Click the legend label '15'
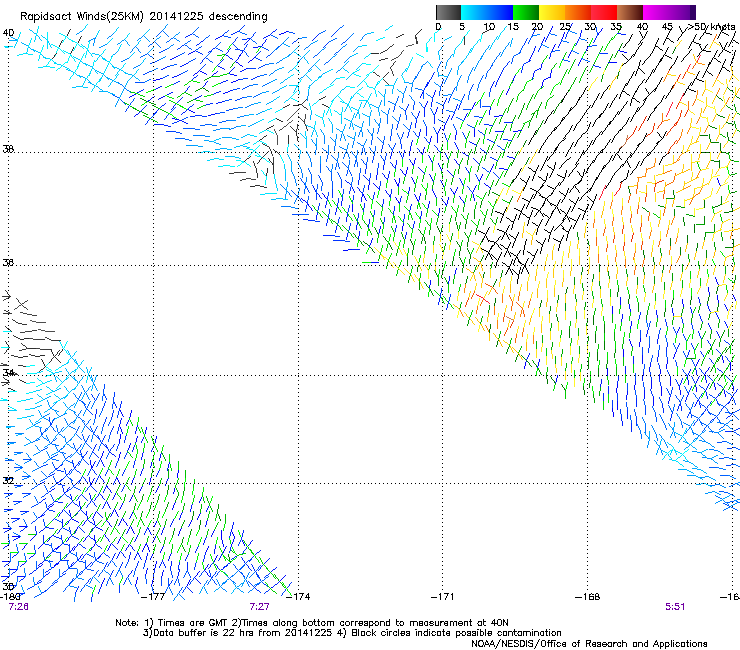Screen dimensions: 740x650 coord(513,27)
